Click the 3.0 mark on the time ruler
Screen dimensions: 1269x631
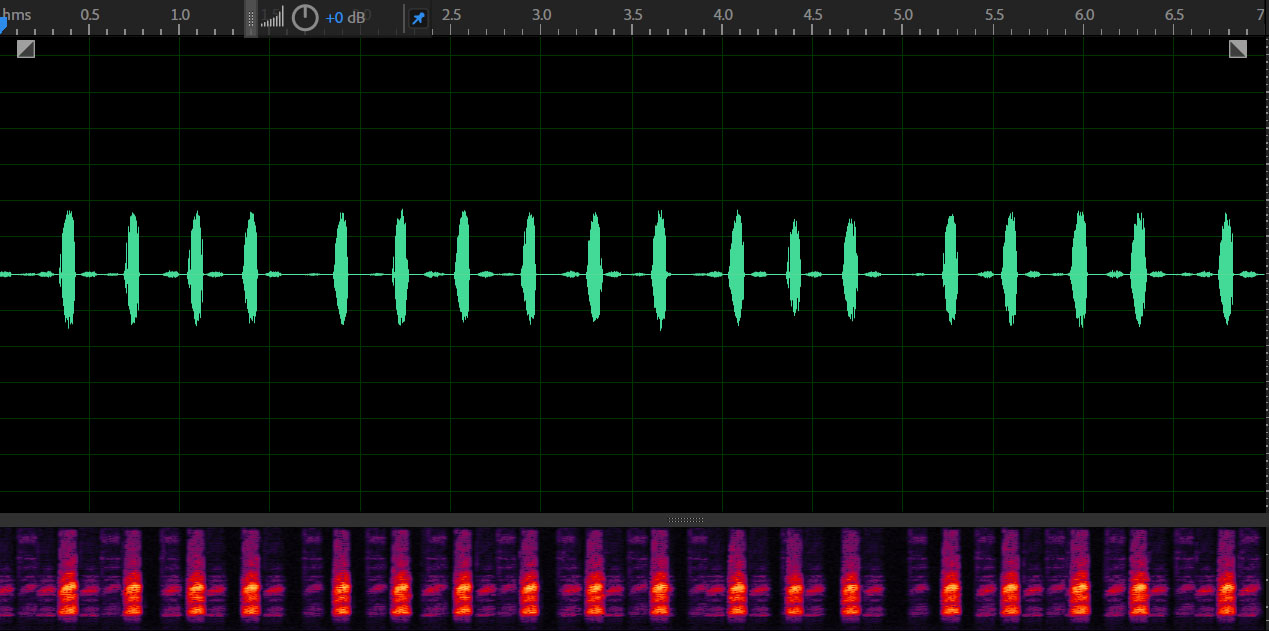tap(541, 15)
